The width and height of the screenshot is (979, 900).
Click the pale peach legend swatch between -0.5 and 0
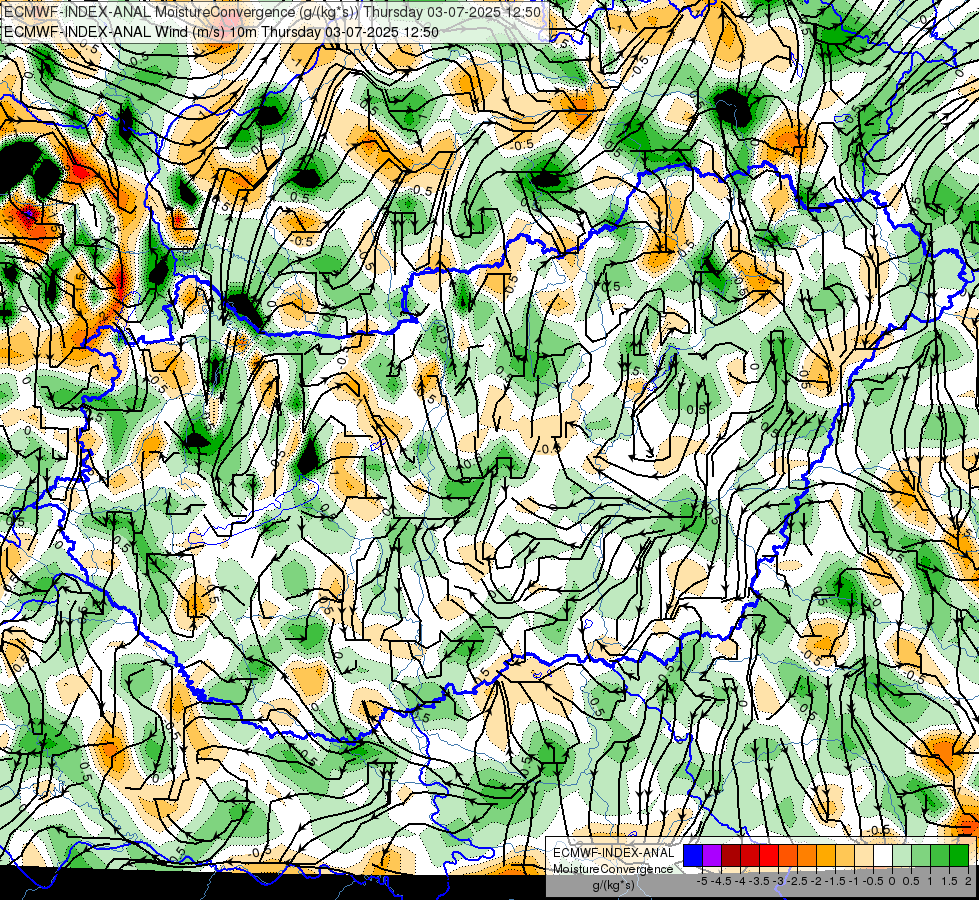click(x=864, y=855)
